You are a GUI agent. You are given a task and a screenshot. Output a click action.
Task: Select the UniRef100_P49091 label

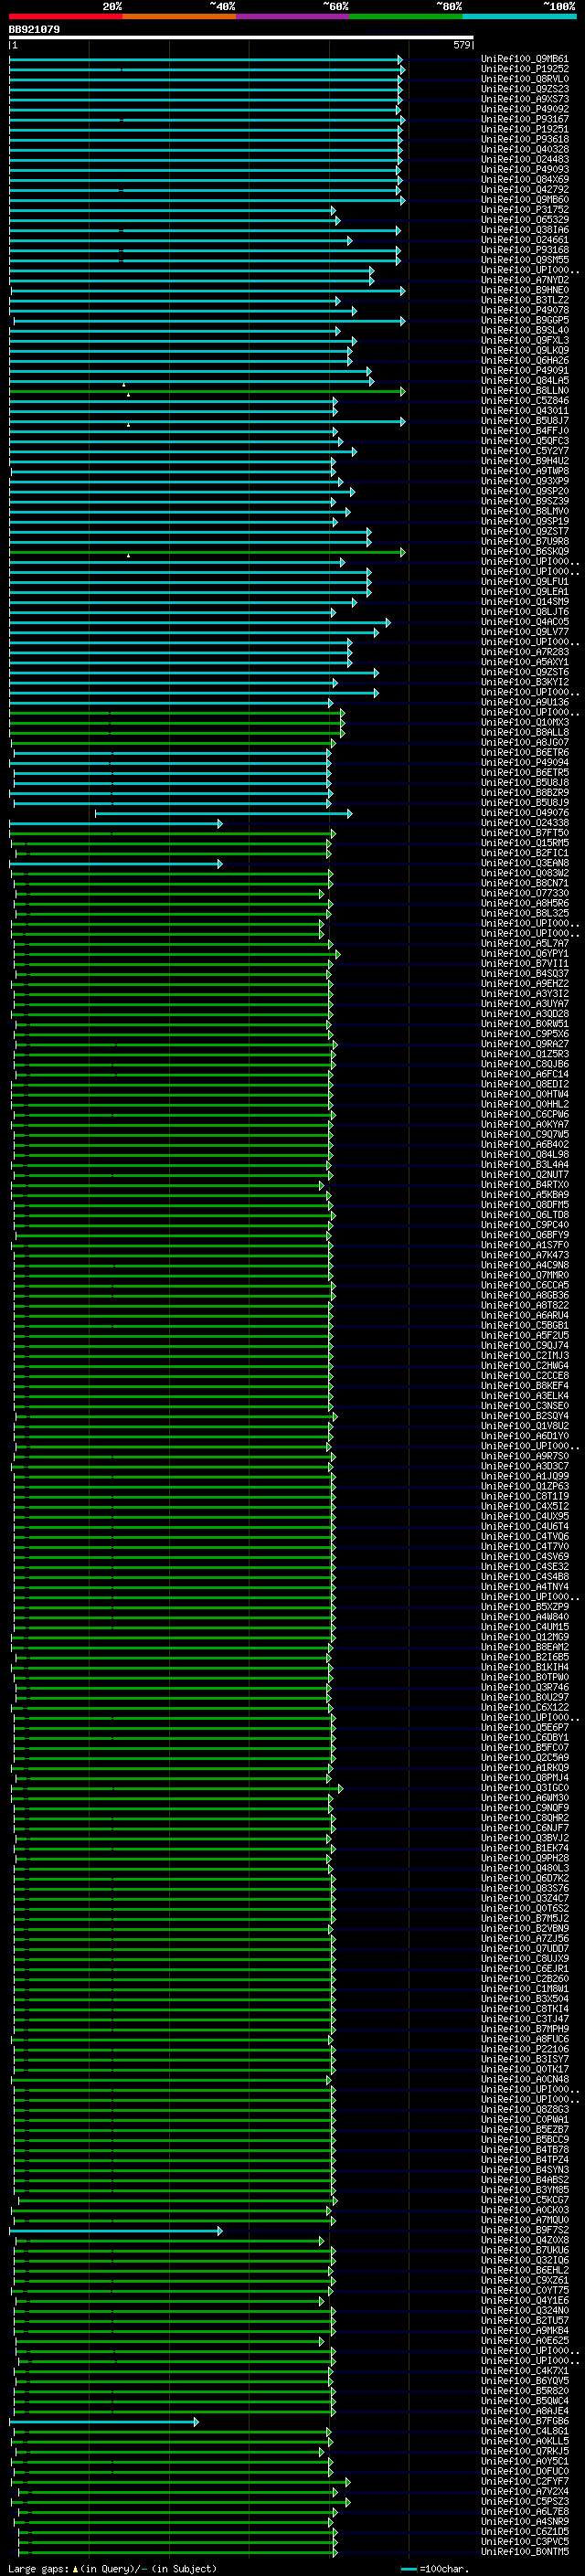525,370
